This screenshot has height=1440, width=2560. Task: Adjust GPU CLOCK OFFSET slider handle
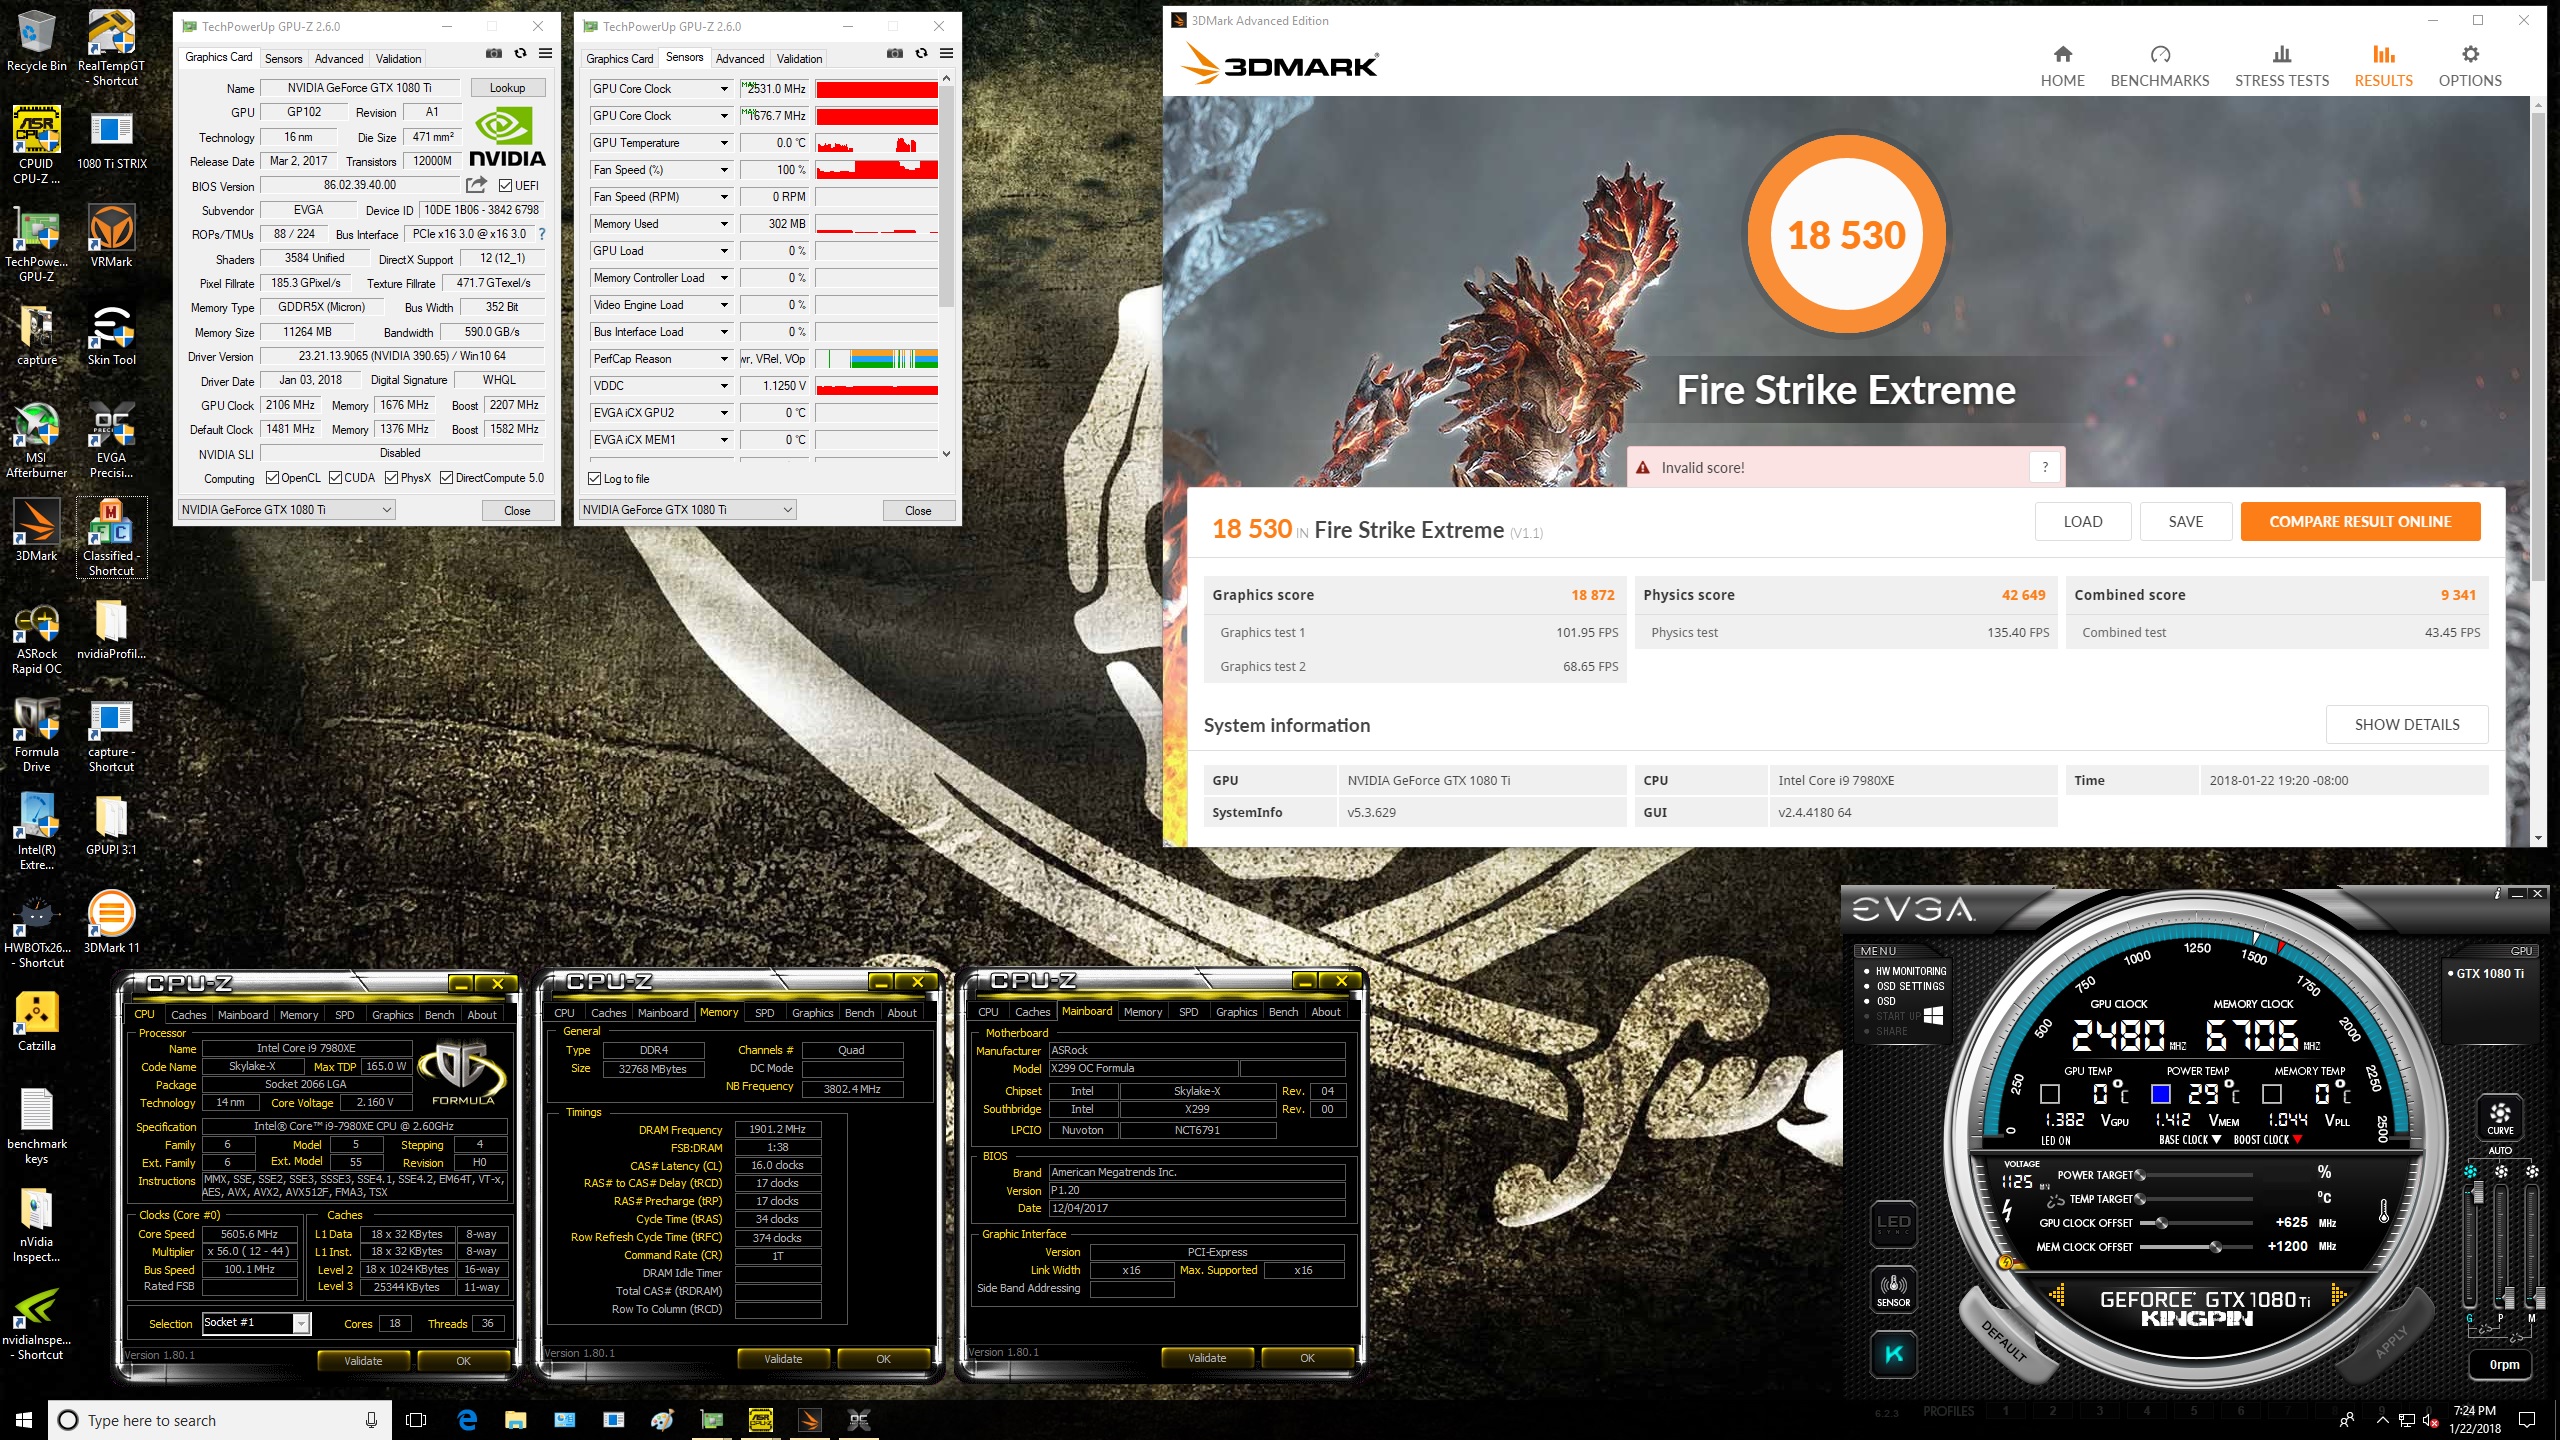[x=2161, y=1223]
